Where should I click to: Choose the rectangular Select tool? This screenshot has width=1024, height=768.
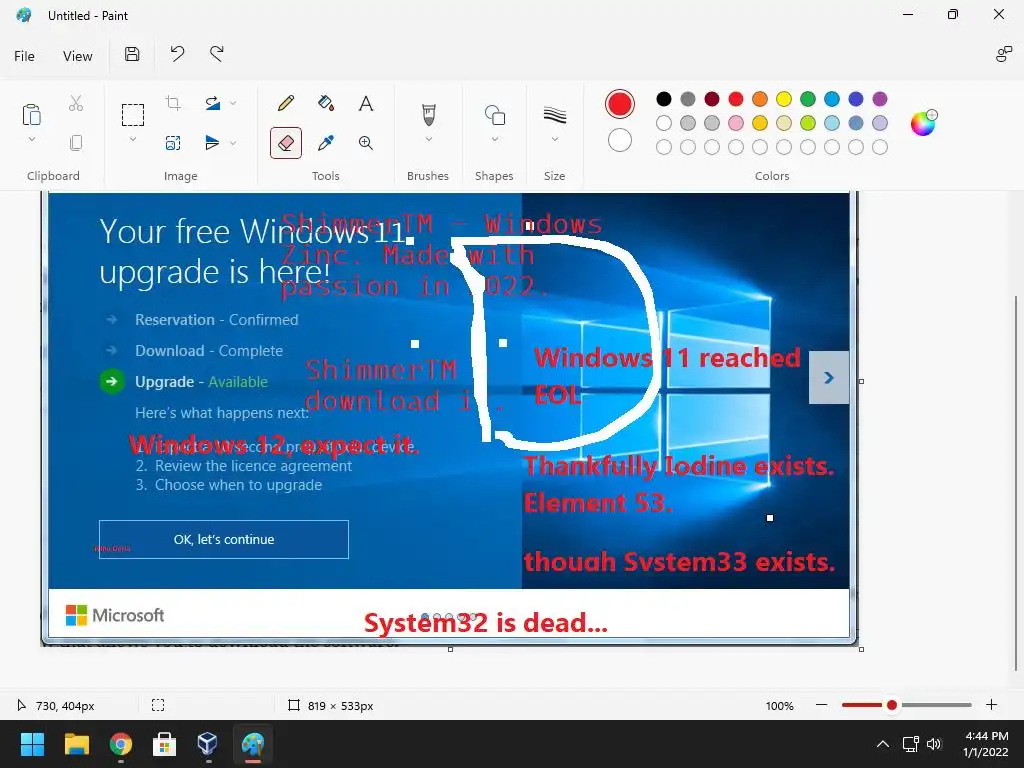[133, 115]
